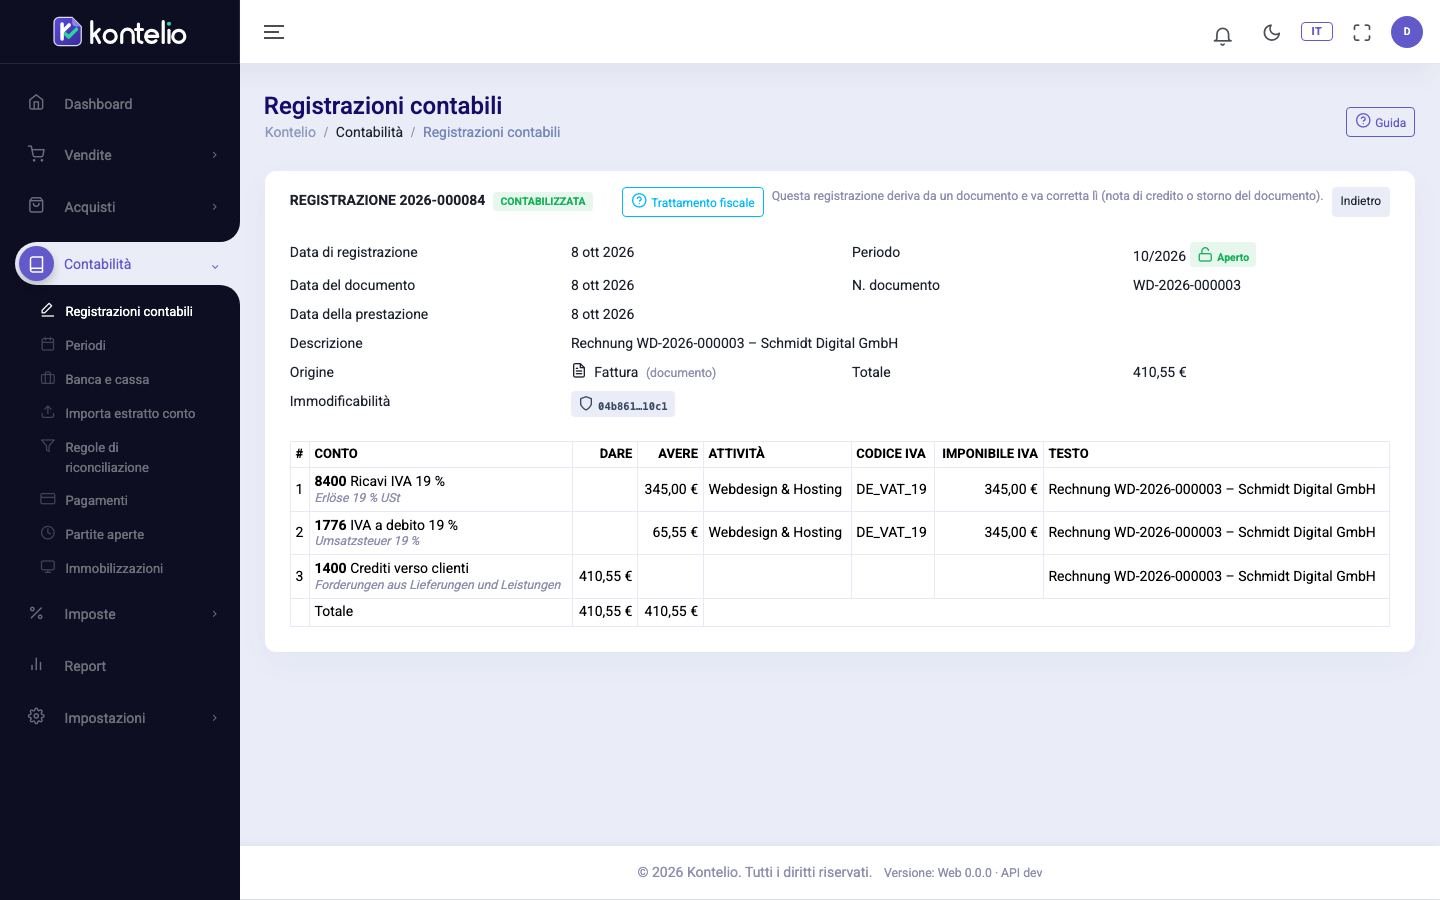Expand the Imposte submenu chevron
Image resolution: width=1440 pixels, height=900 pixels.
(x=214, y=614)
